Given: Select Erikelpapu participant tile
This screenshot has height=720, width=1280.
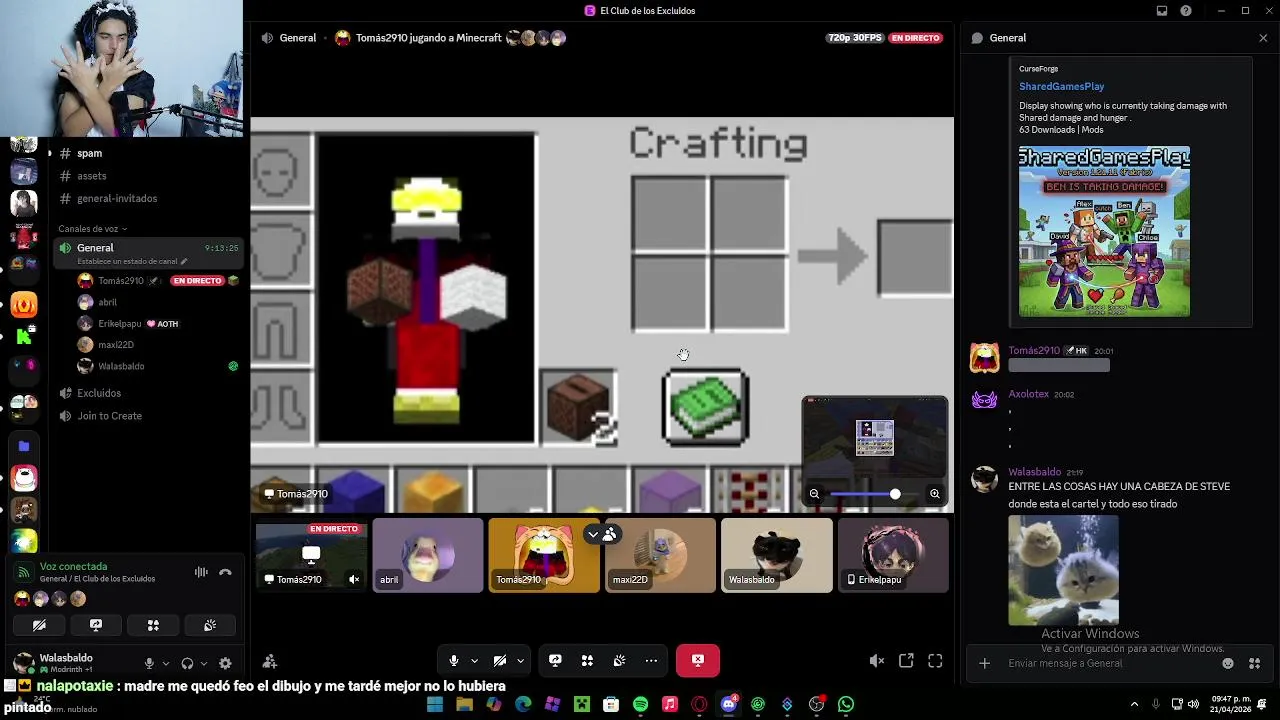Looking at the screenshot, I should pyautogui.click(x=893, y=555).
